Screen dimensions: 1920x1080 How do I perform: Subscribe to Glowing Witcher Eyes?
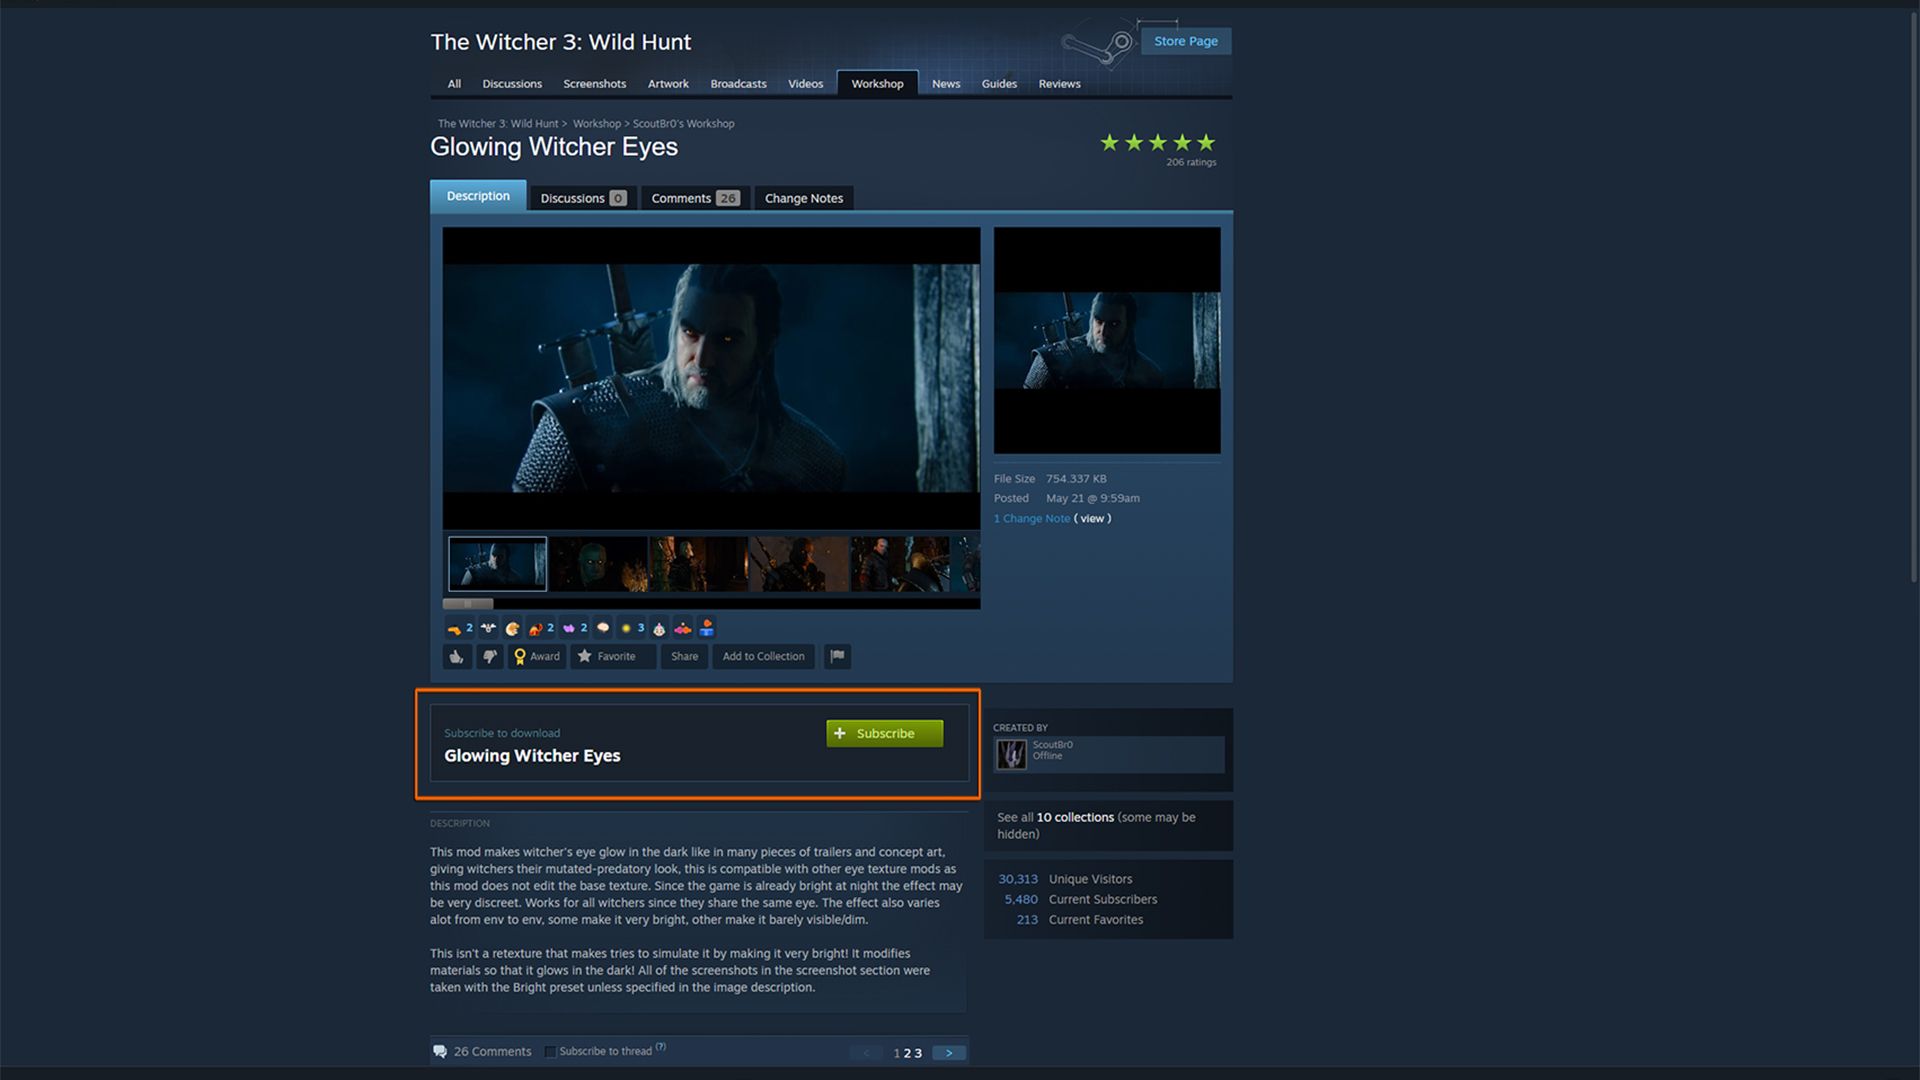pos(885,734)
